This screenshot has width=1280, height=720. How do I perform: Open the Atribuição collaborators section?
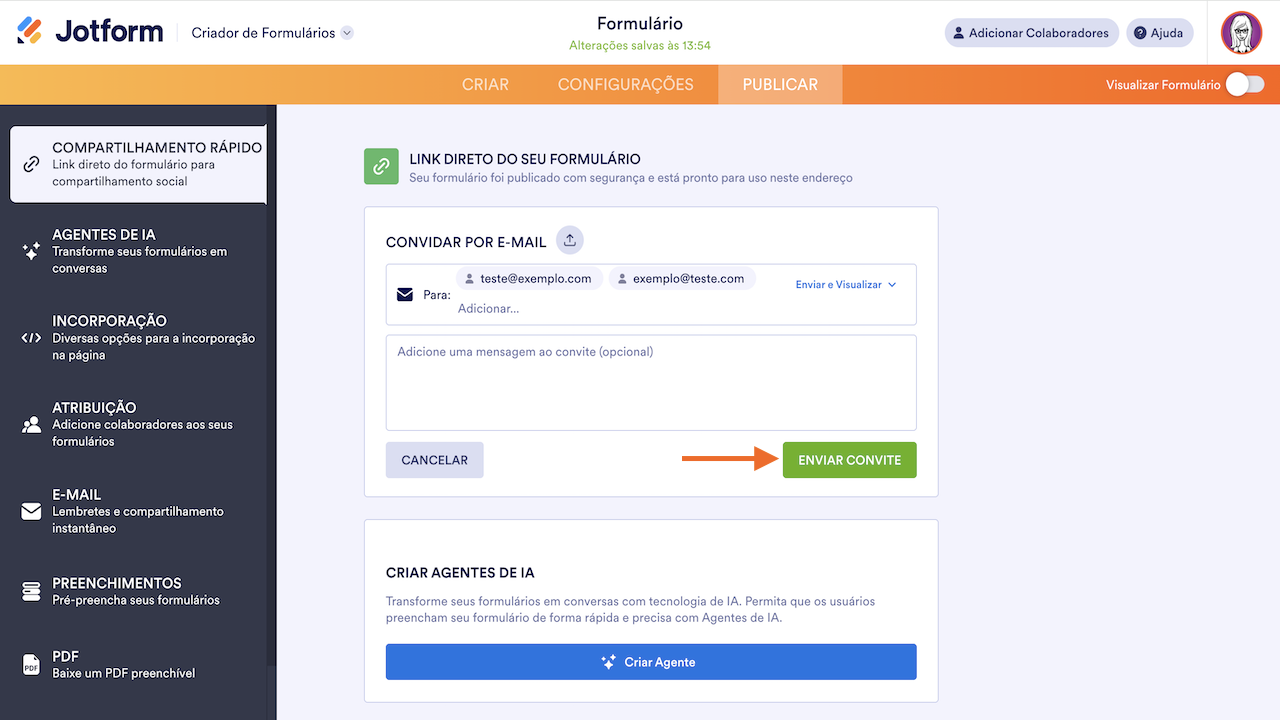[x=138, y=424]
